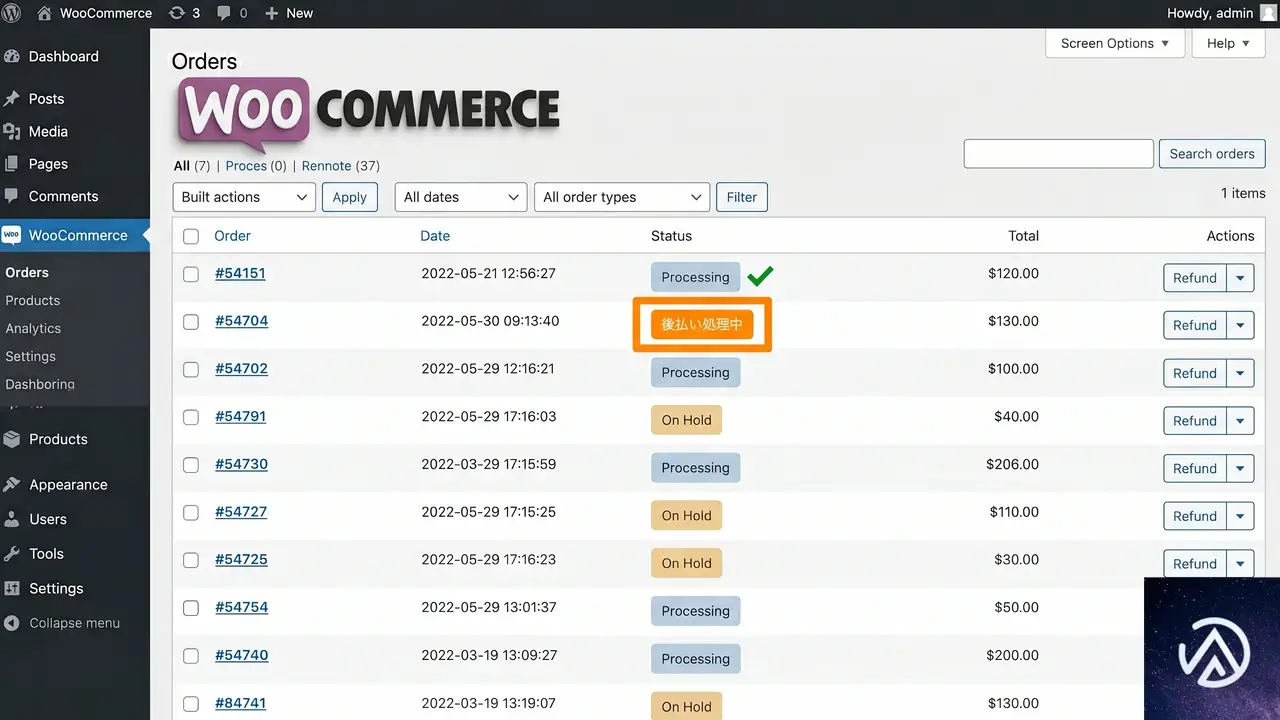Click the home icon beside WooCommerce site name
Viewport: 1280px width, 720px height.
(44, 13)
